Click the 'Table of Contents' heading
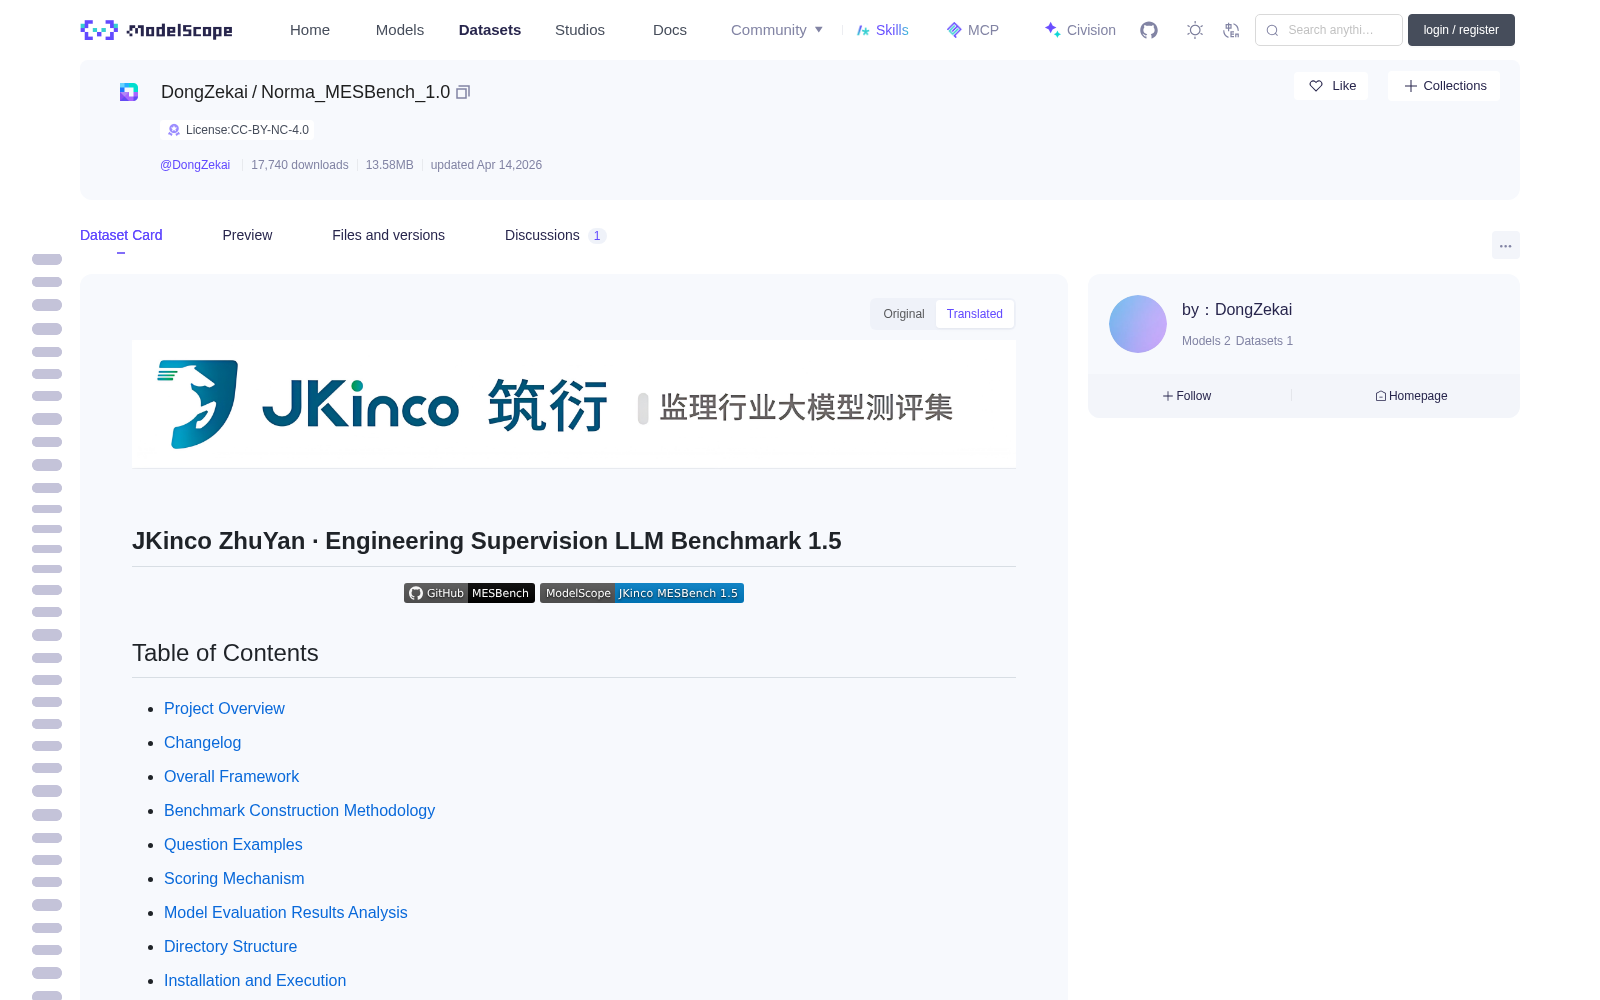Image resolution: width=1600 pixels, height=1000 pixels. [225, 653]
